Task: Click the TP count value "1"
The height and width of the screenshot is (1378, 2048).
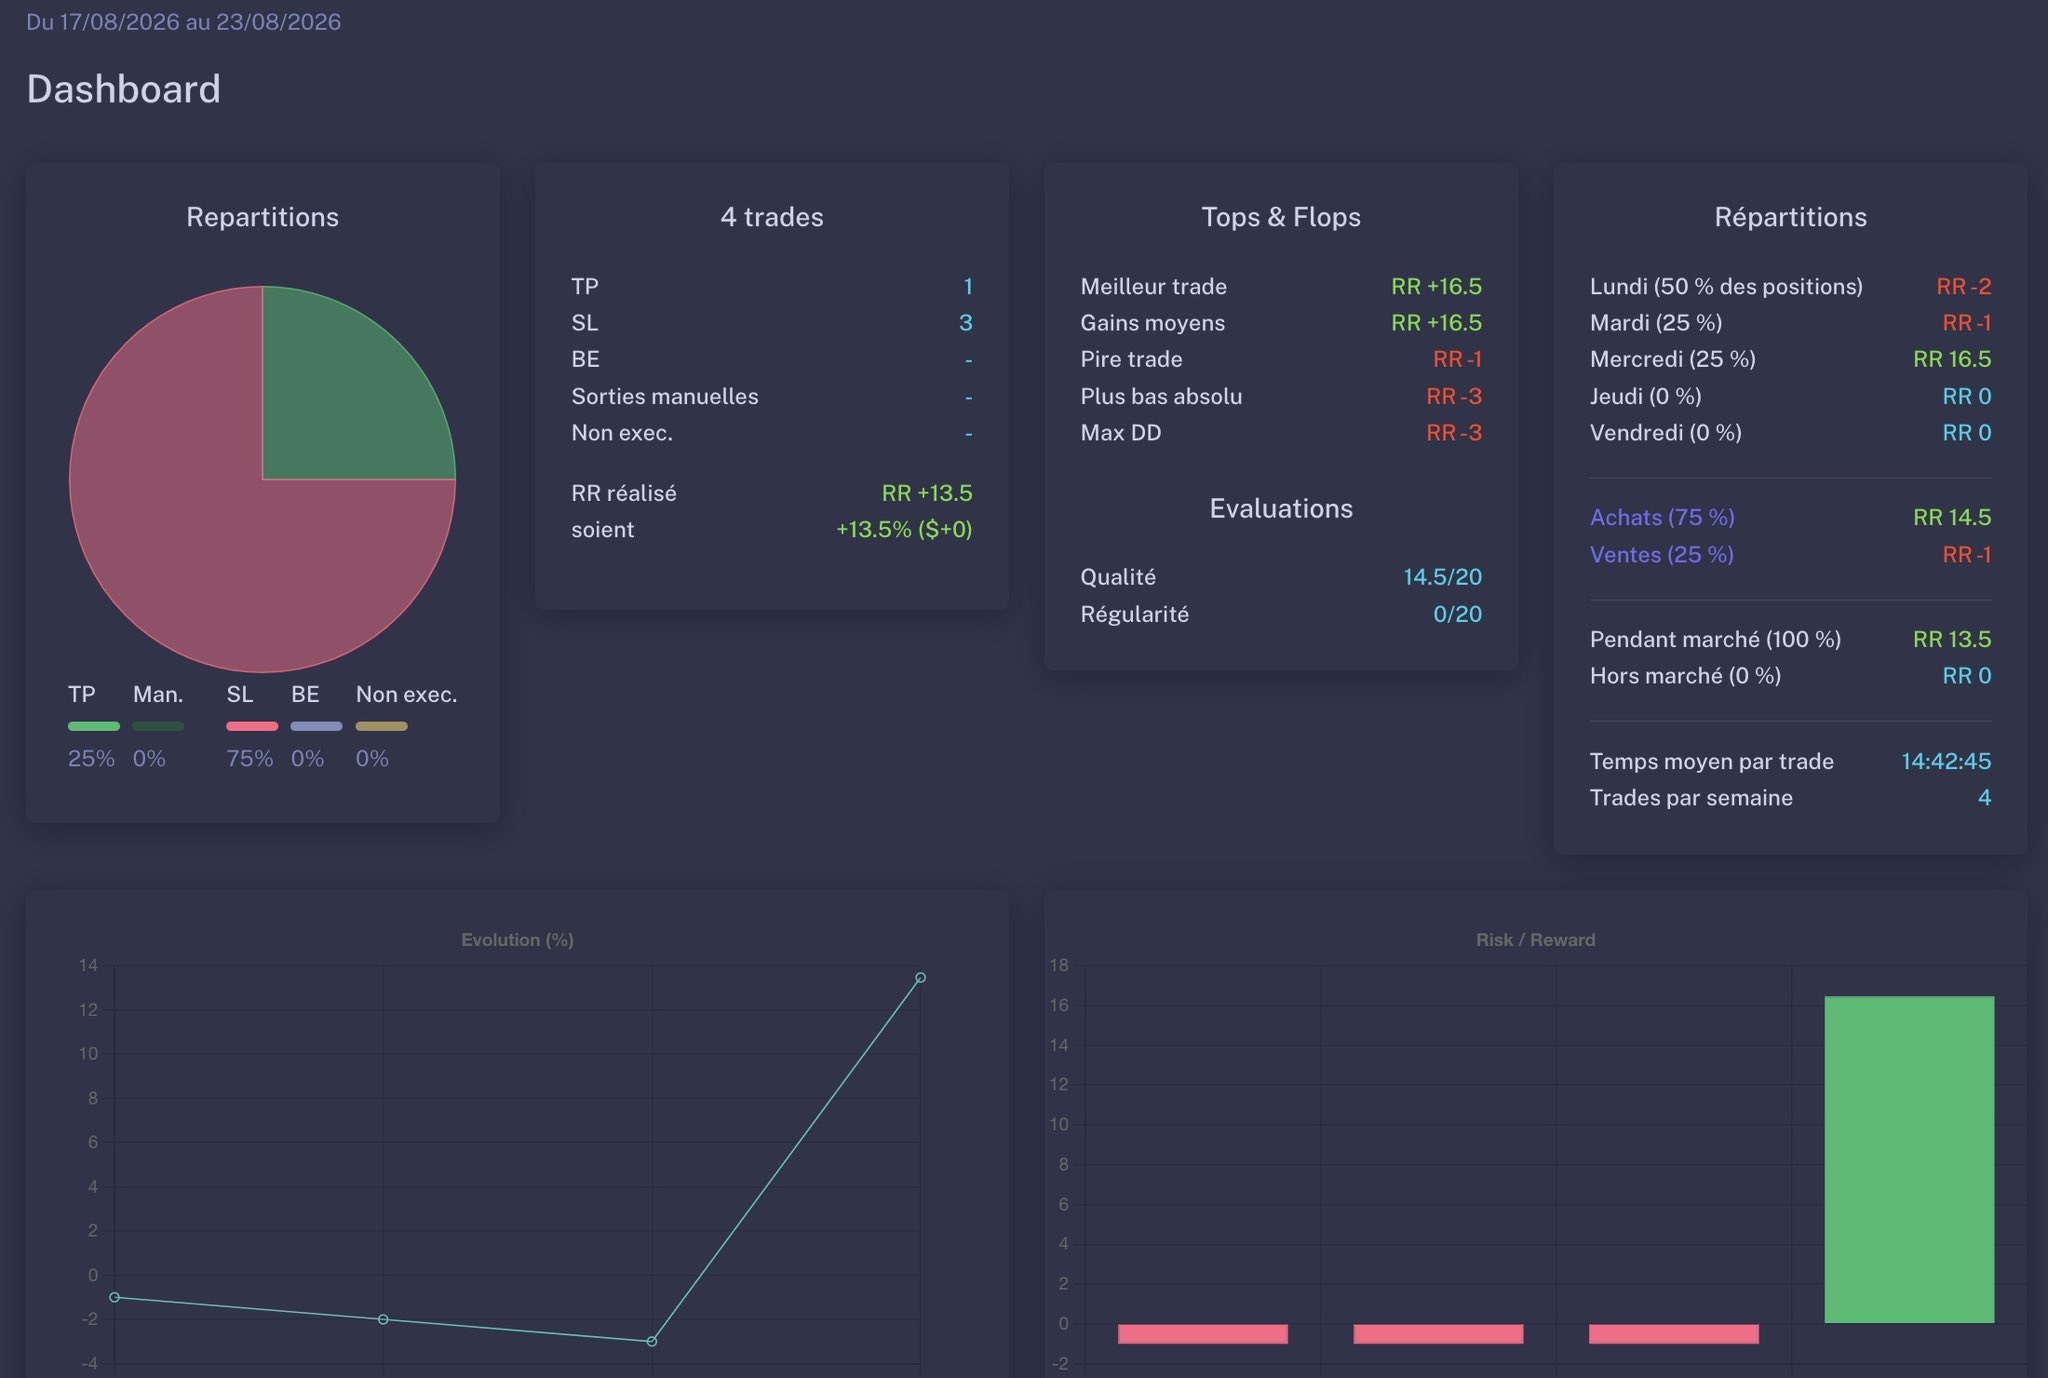Action: (x=968, y=286)
